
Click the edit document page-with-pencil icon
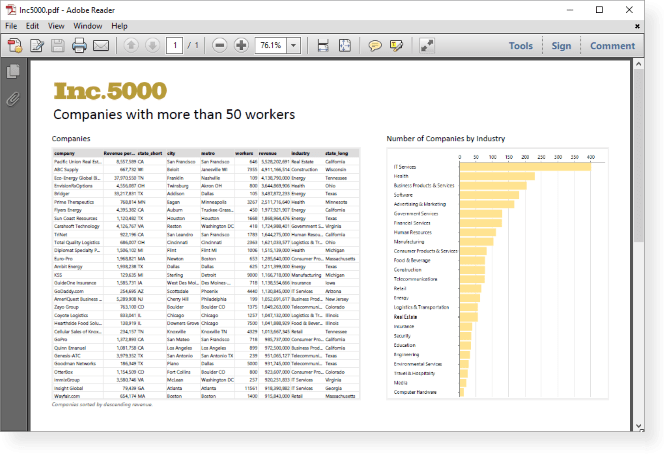(x=37, y=45)
